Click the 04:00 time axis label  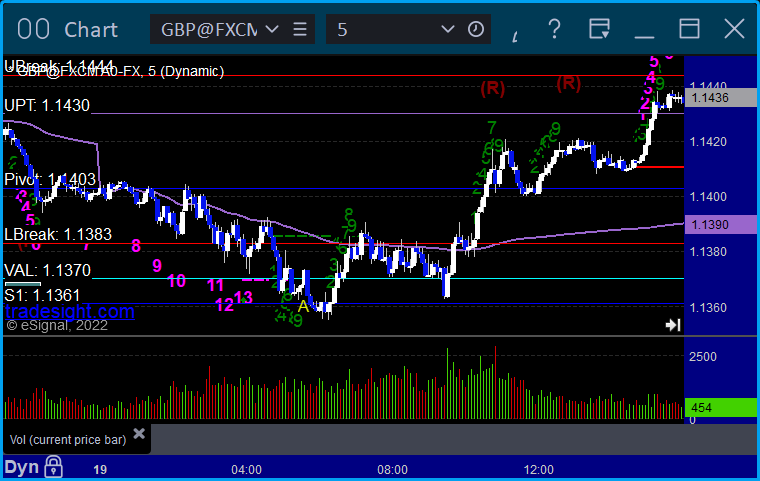246,470
